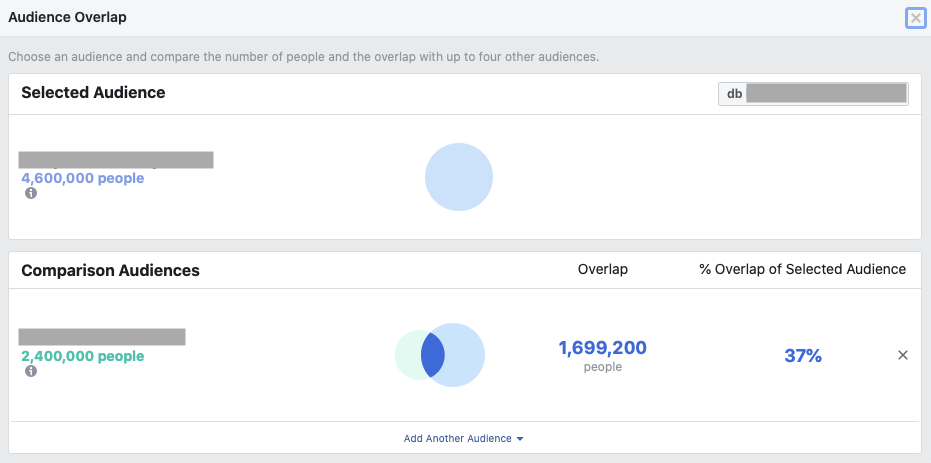This screenshot has width=931, height=463.
Task: Click the small arrow beside Add Another Audience
Action: (x=520, y=439)
